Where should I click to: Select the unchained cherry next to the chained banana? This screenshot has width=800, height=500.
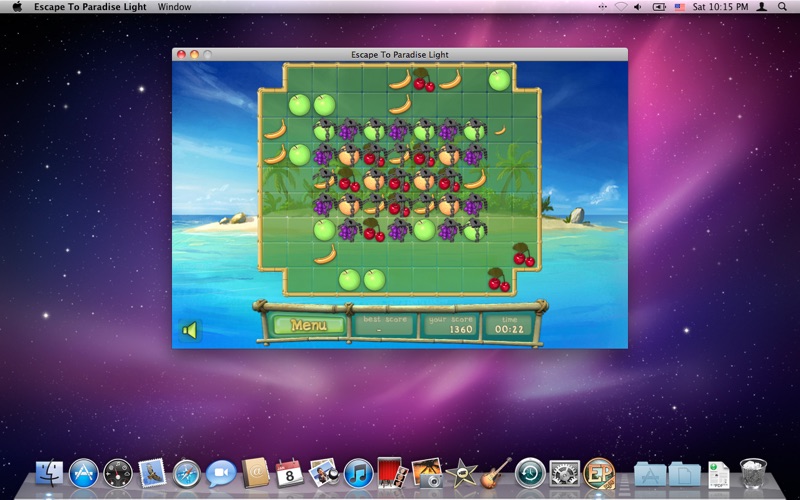(x=348, y=180)
